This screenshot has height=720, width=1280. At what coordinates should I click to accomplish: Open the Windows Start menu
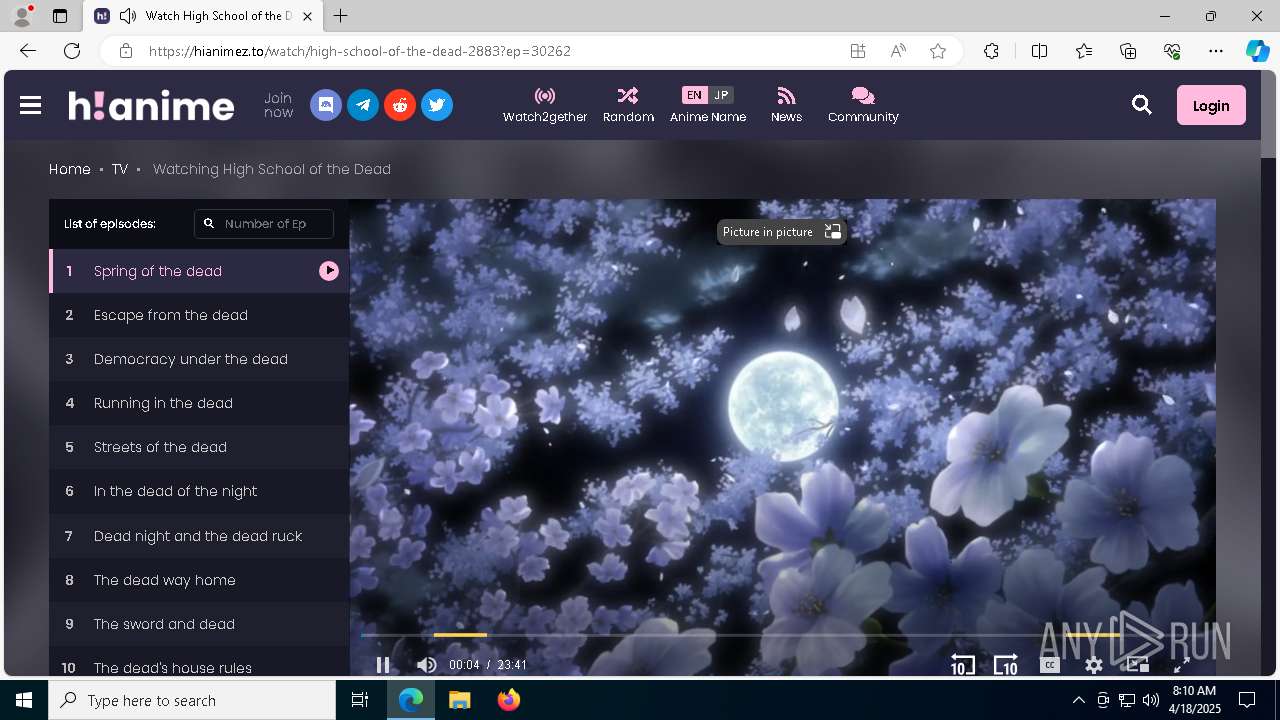point(24,700)
